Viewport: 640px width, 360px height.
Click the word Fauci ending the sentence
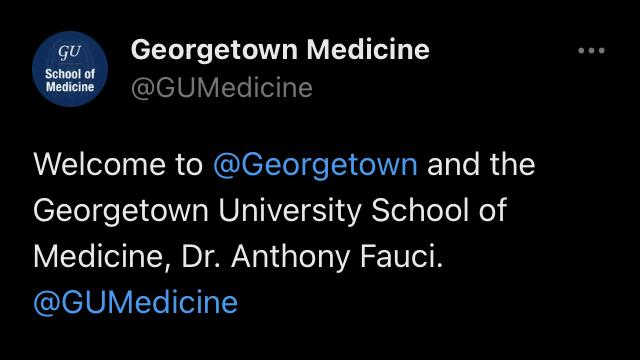tap(401, 257)
